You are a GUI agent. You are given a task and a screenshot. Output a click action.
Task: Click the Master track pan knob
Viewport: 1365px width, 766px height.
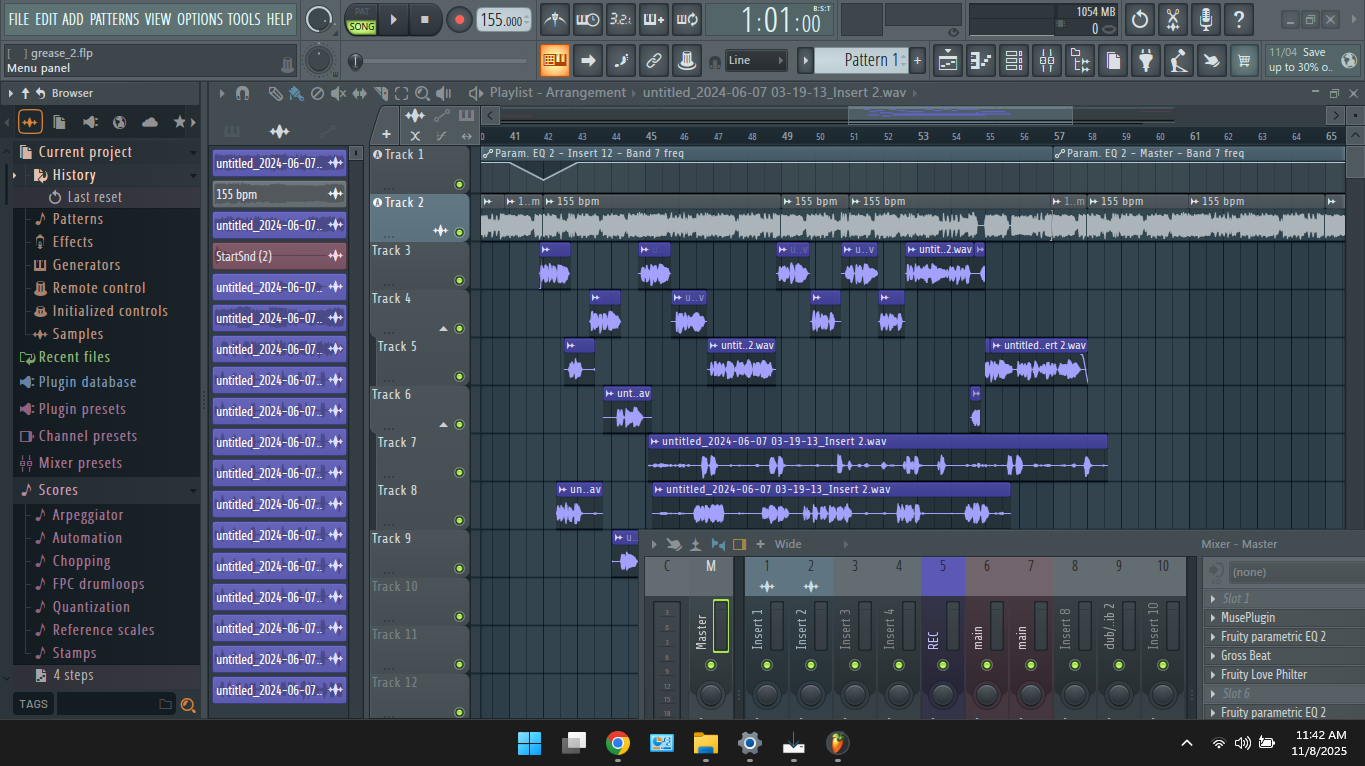pyautogui.click(x=711, y=695)
